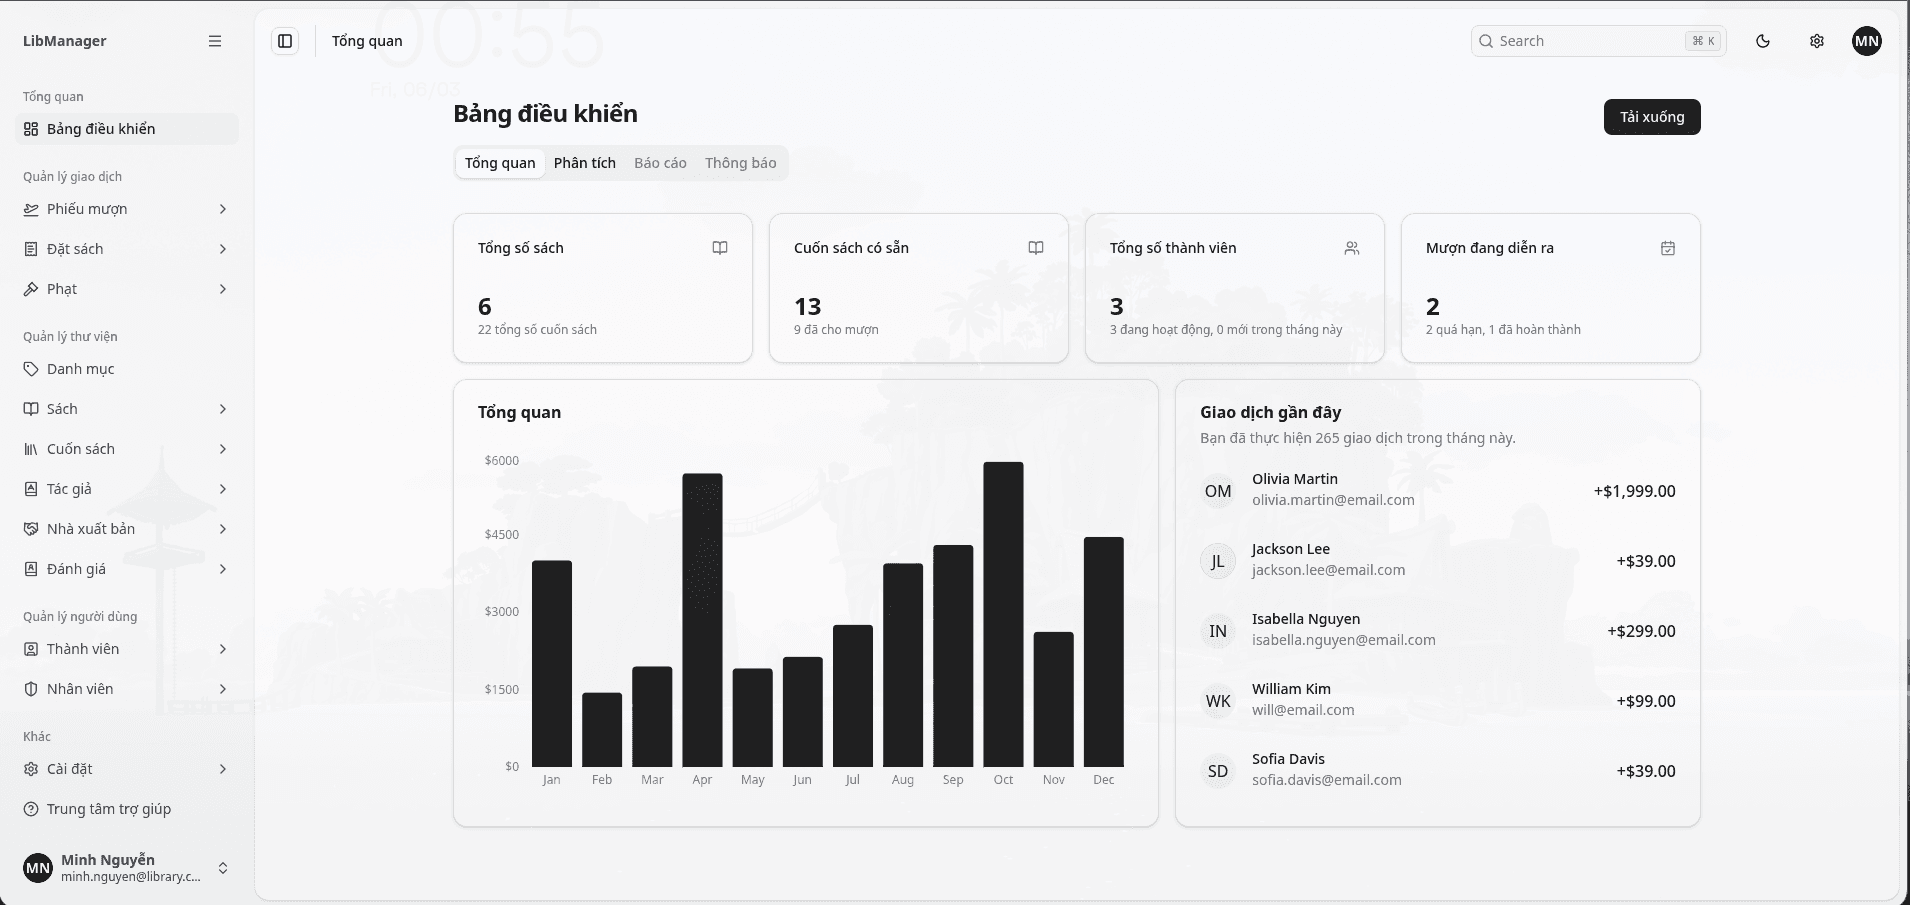Screen dimensions: 1910x905
Task: Click the Tải xuống button
Action: click(1652, 117)
